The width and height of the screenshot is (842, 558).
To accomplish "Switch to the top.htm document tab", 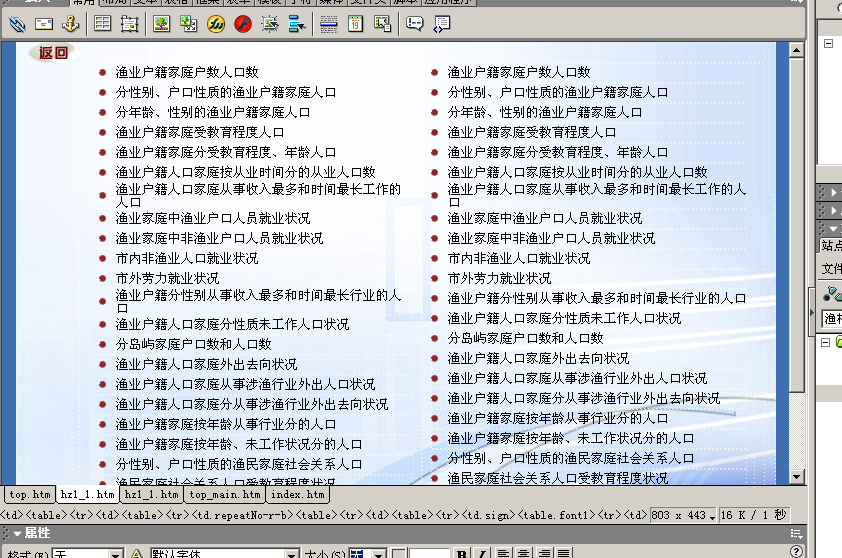I will point(29,494).
